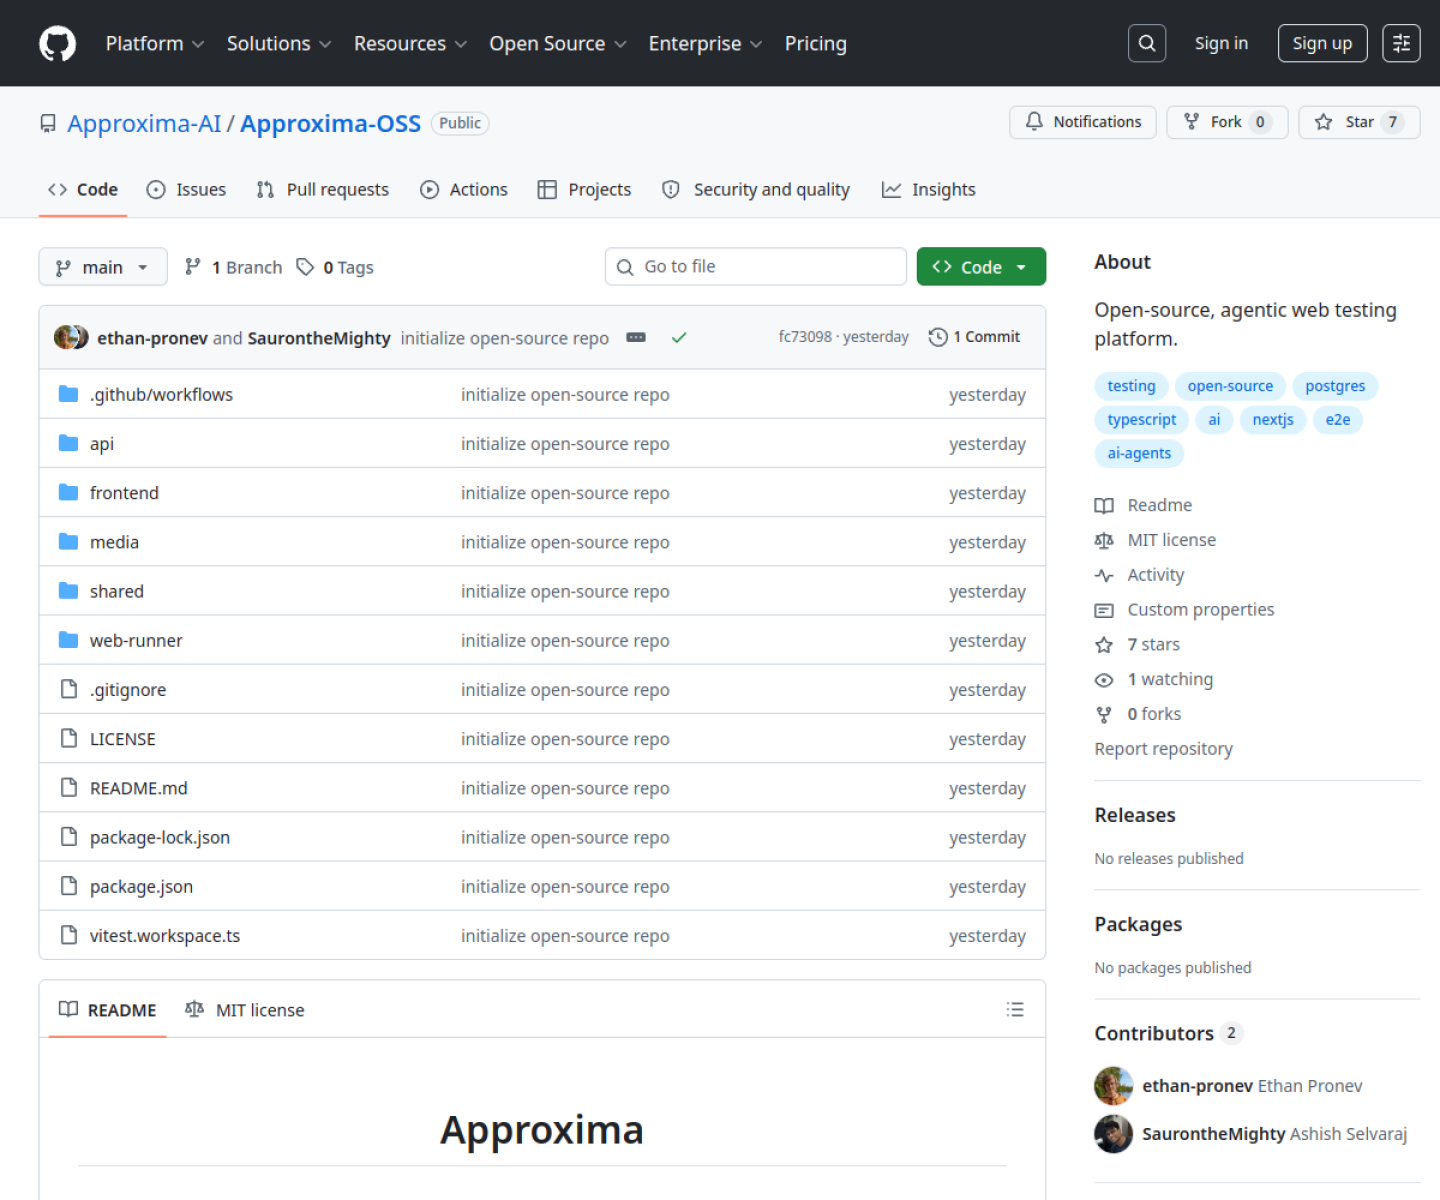
Task: Click the nextjs topic tag
Action: pos(1273,420)
